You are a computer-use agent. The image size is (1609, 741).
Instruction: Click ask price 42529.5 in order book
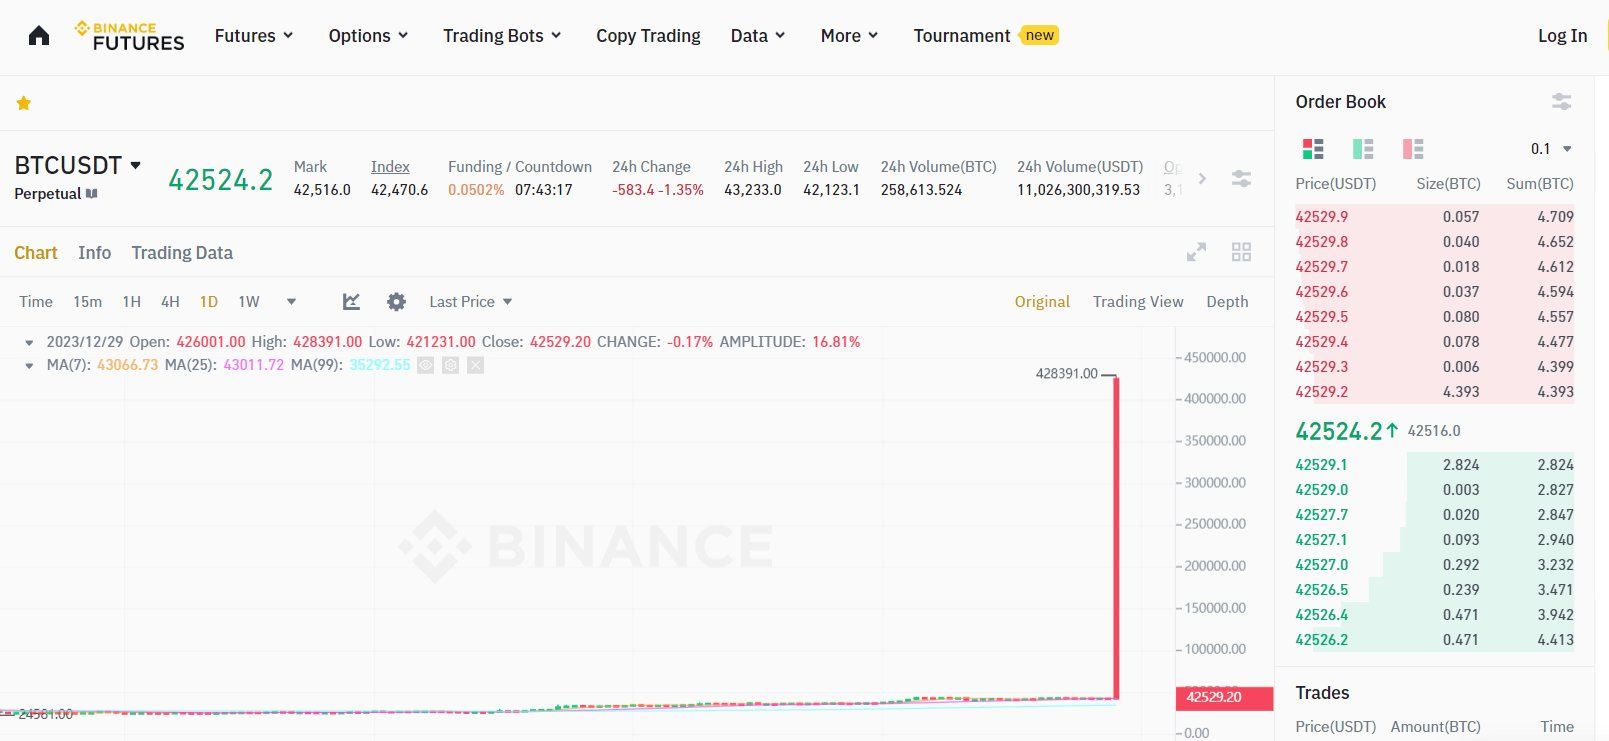click(1321, 317)
